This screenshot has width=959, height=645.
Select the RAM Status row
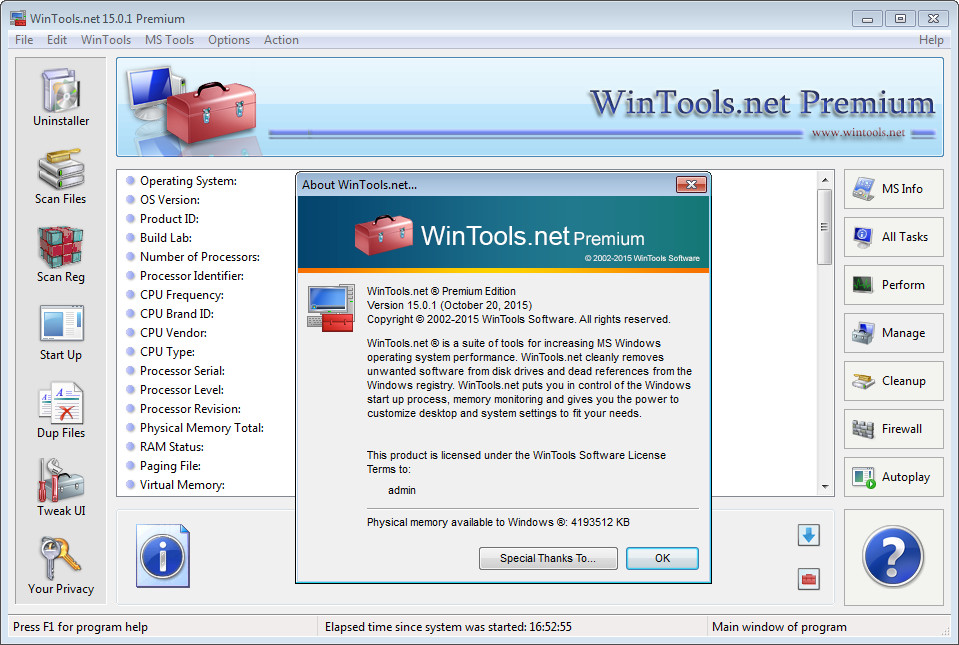[x=165, y=446]
